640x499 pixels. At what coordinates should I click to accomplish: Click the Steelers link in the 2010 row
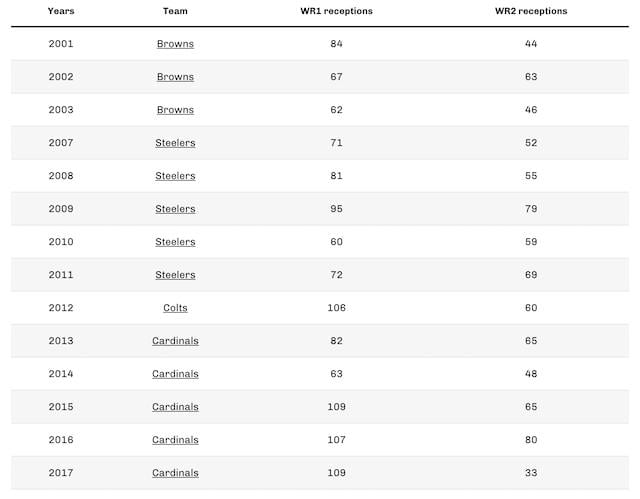[175, 242]
